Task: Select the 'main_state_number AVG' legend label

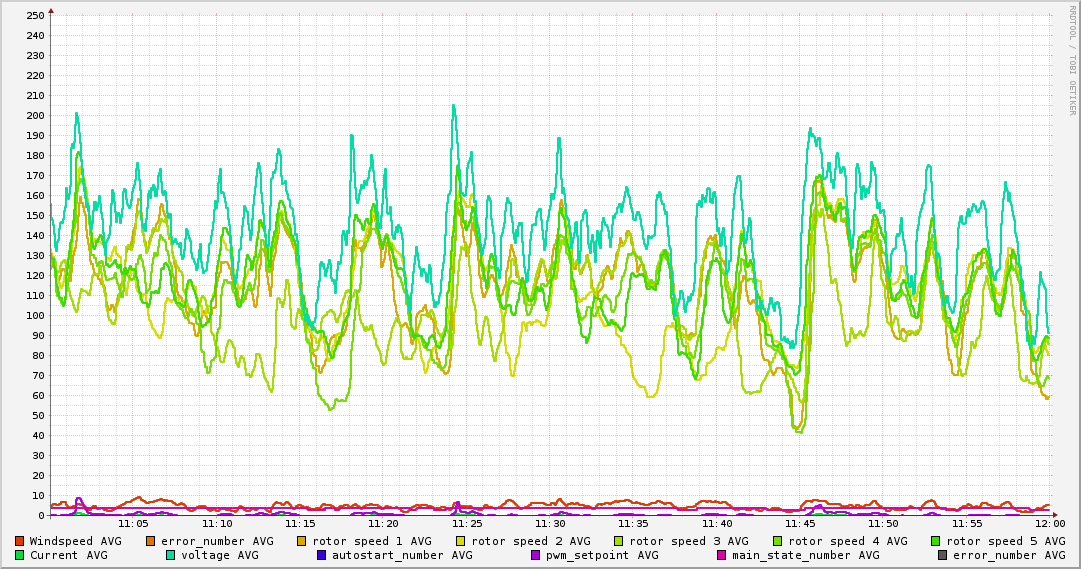Action: pyautogui.click(x=806, y=555)
